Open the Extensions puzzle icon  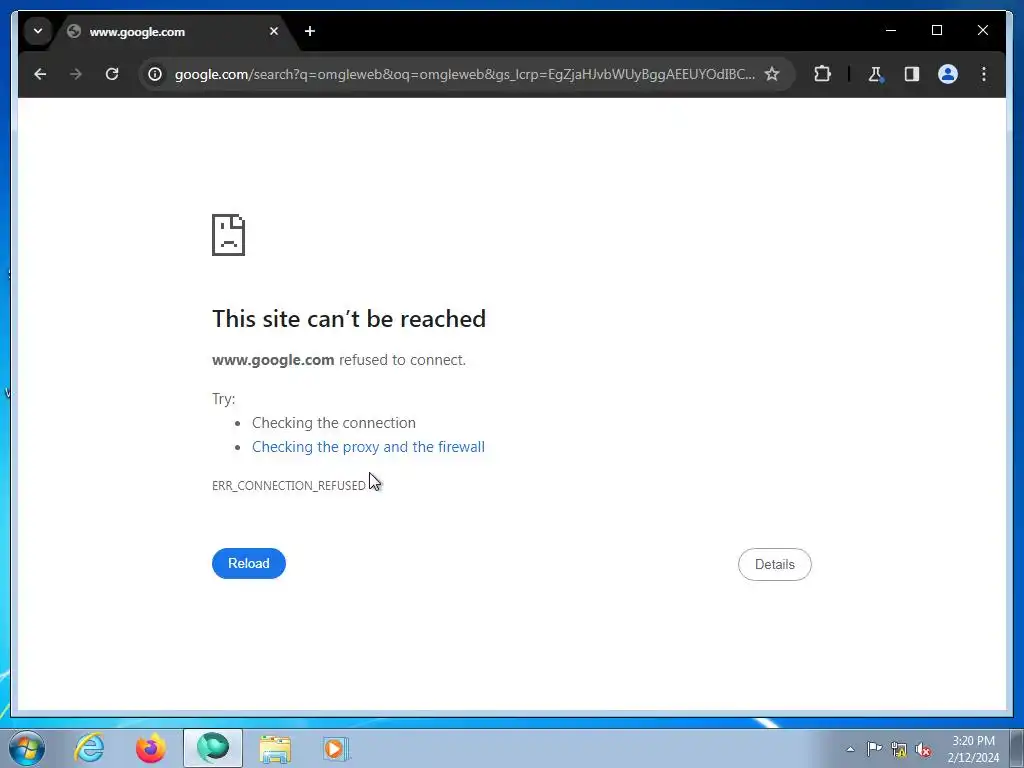coord(822,74)
